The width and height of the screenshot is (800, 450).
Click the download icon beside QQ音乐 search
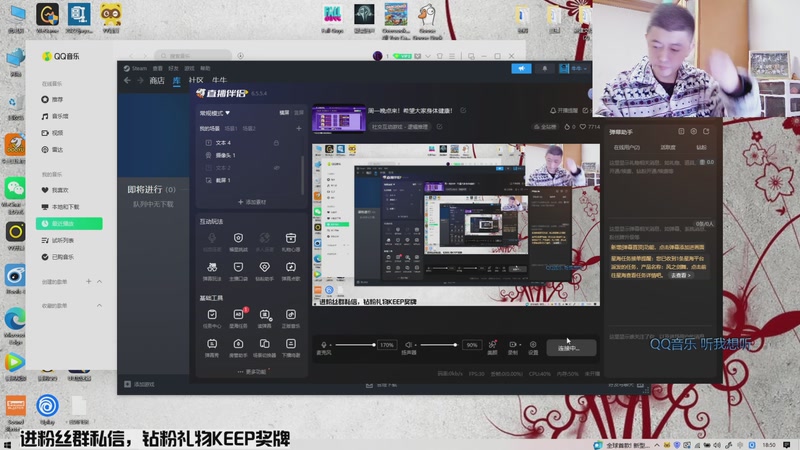tap(240, 56)
